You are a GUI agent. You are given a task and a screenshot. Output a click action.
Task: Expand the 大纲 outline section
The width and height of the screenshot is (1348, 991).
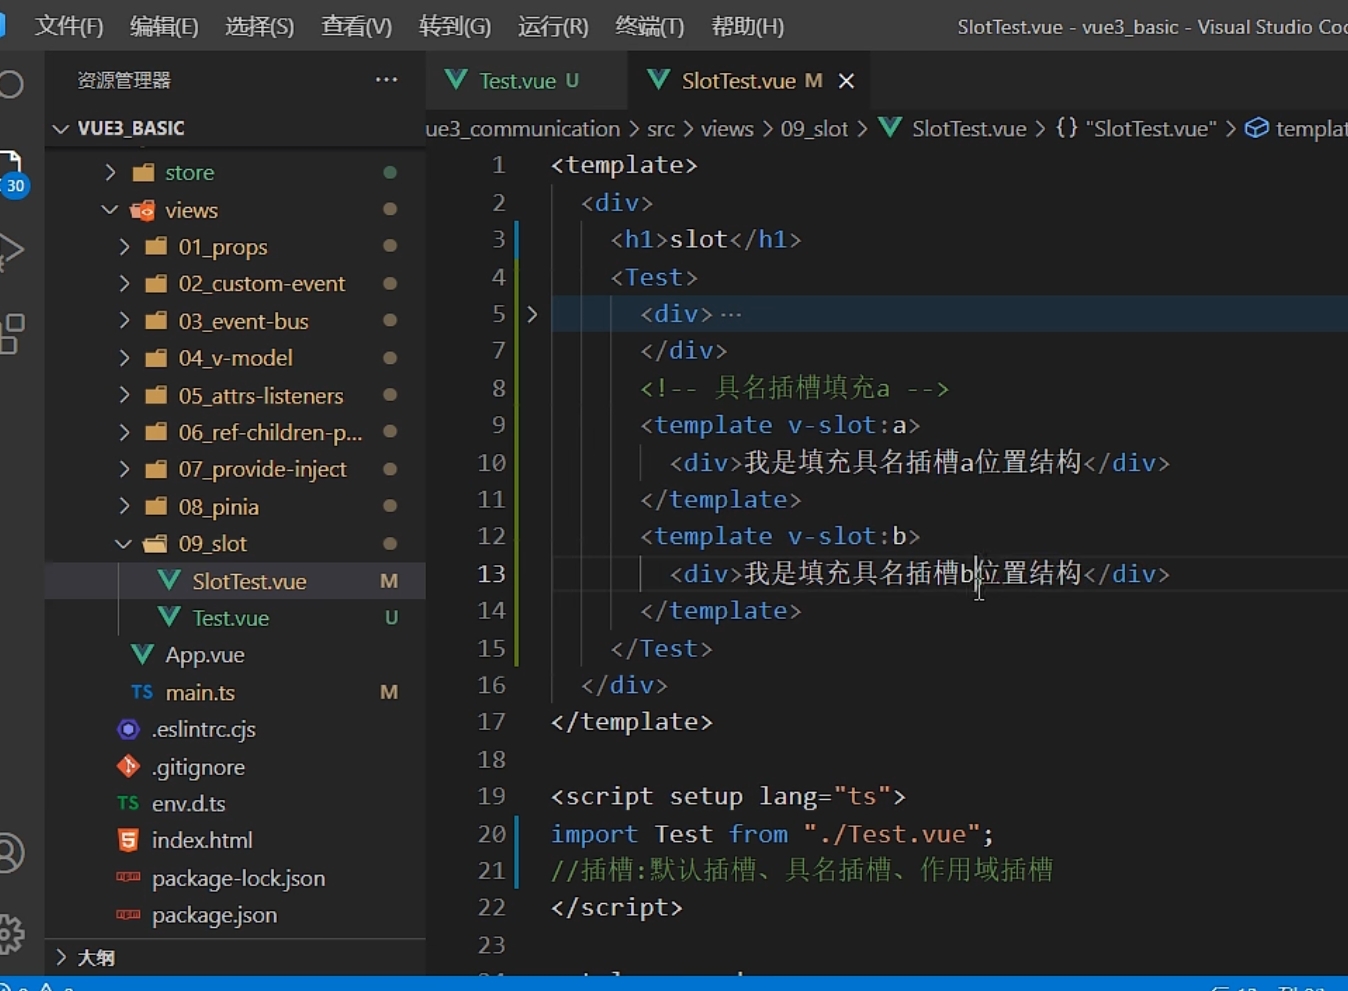(x=61, y=957)
